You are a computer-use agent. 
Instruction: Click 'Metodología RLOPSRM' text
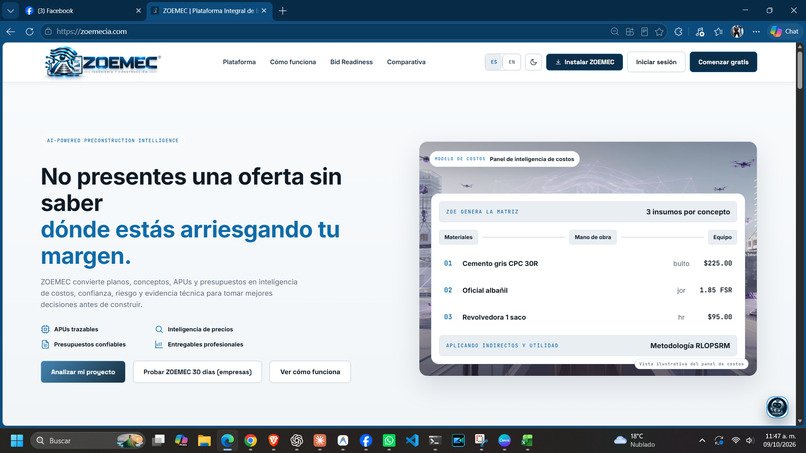click(690, 346)
